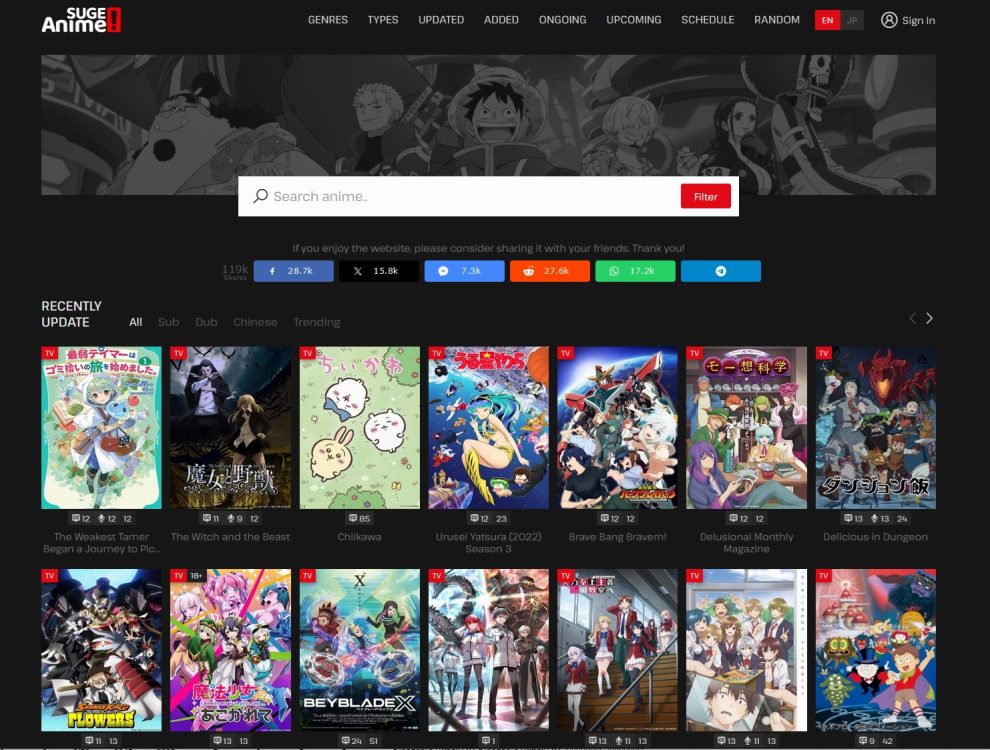Share on WhatsApp (17.2k)
Viewport: 990px width, 750px height.
635,271
